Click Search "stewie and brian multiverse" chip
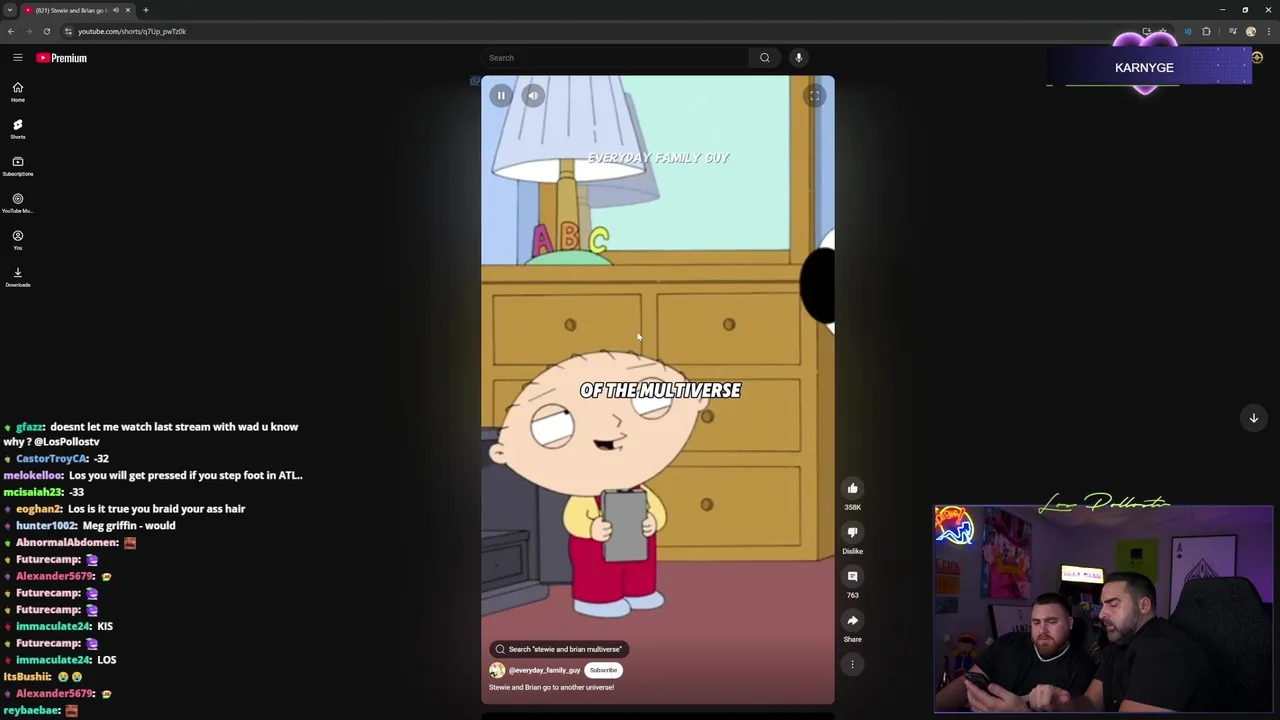1280x720 pixels. click(559, 649)
